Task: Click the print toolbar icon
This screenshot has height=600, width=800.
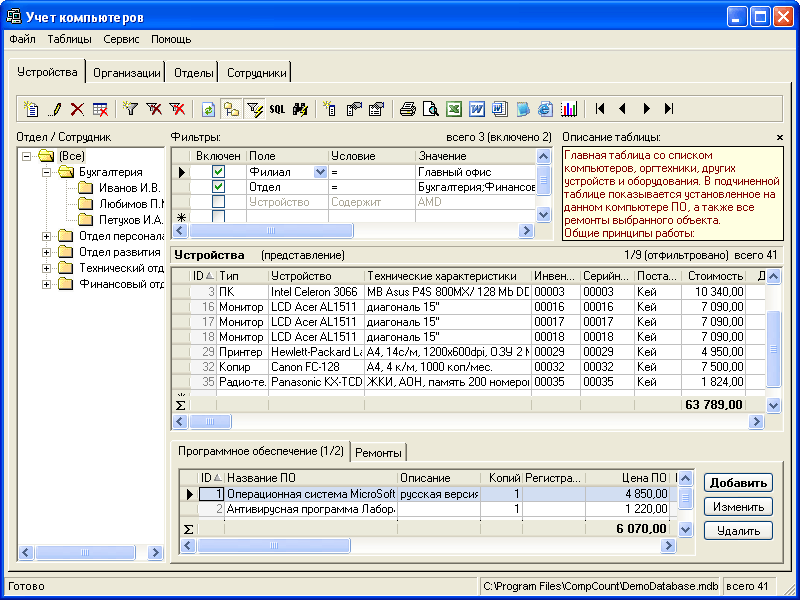Action: pyautogui.click(x=408, y=109)
